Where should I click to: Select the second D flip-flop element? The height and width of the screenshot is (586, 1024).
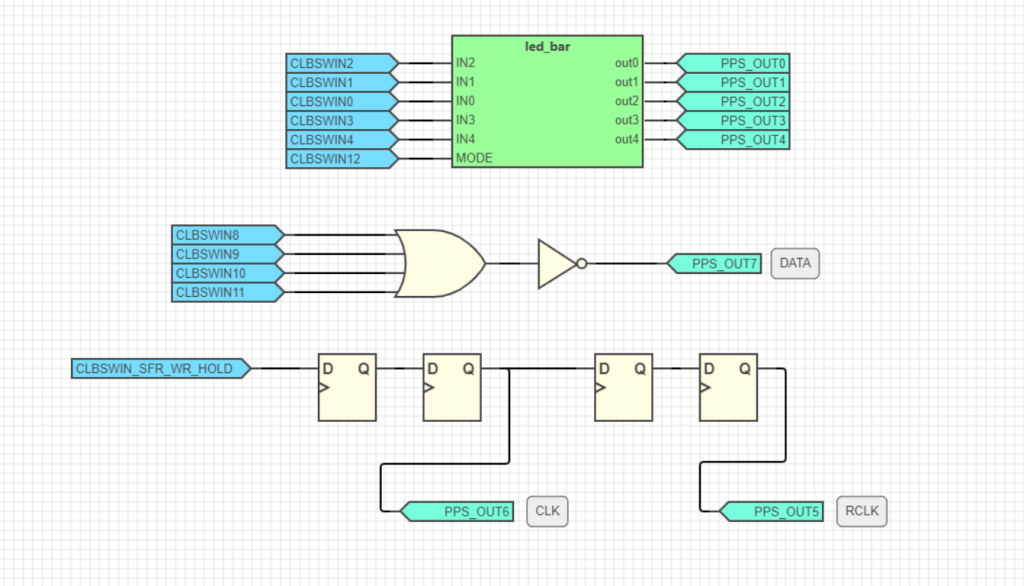click(x=451, y=388)
